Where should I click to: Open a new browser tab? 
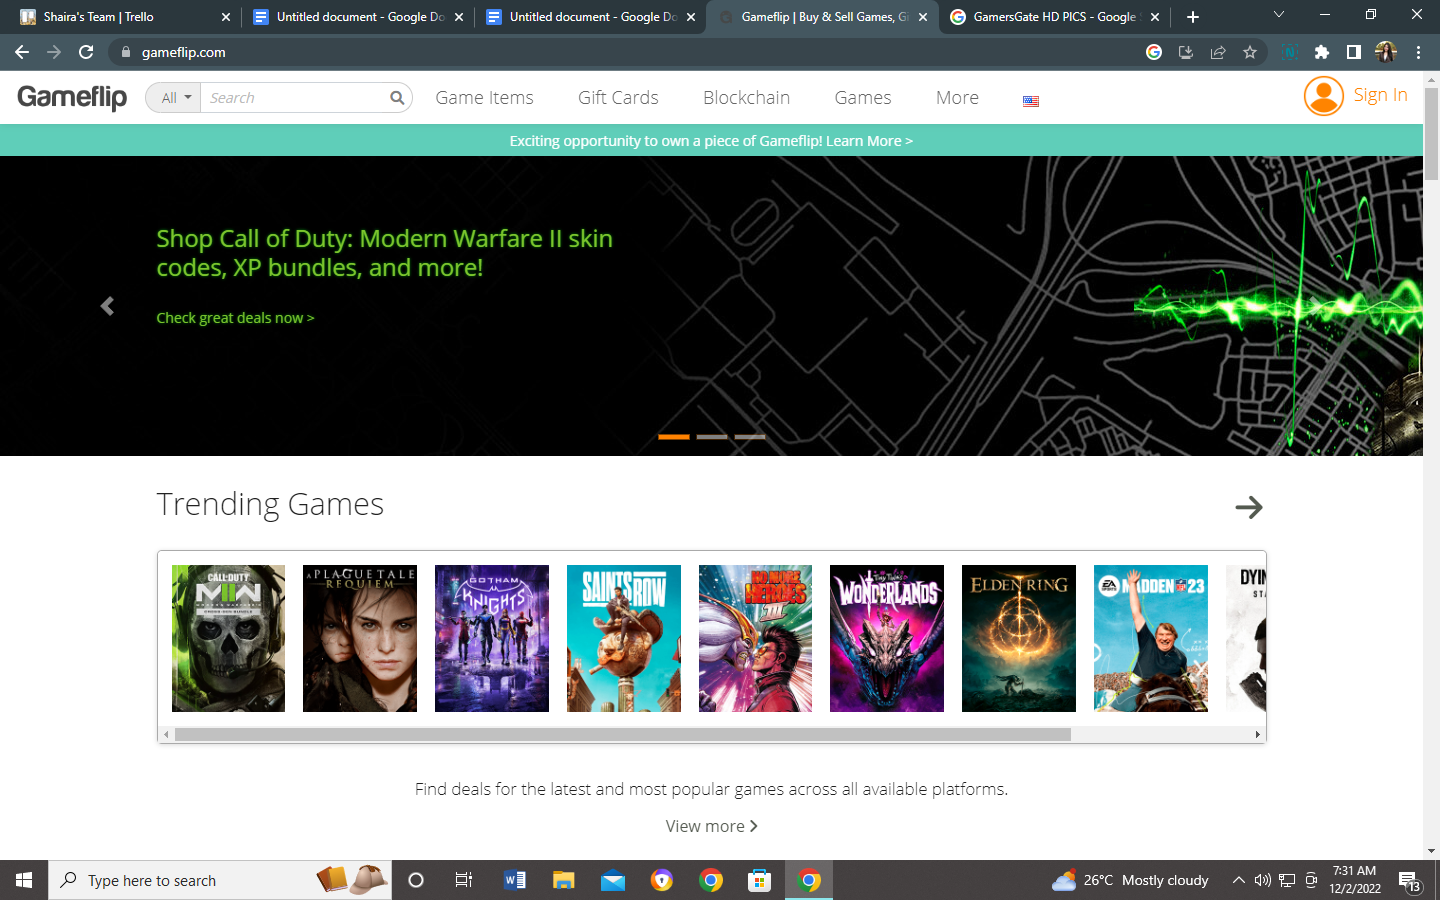click(1192, 17)
